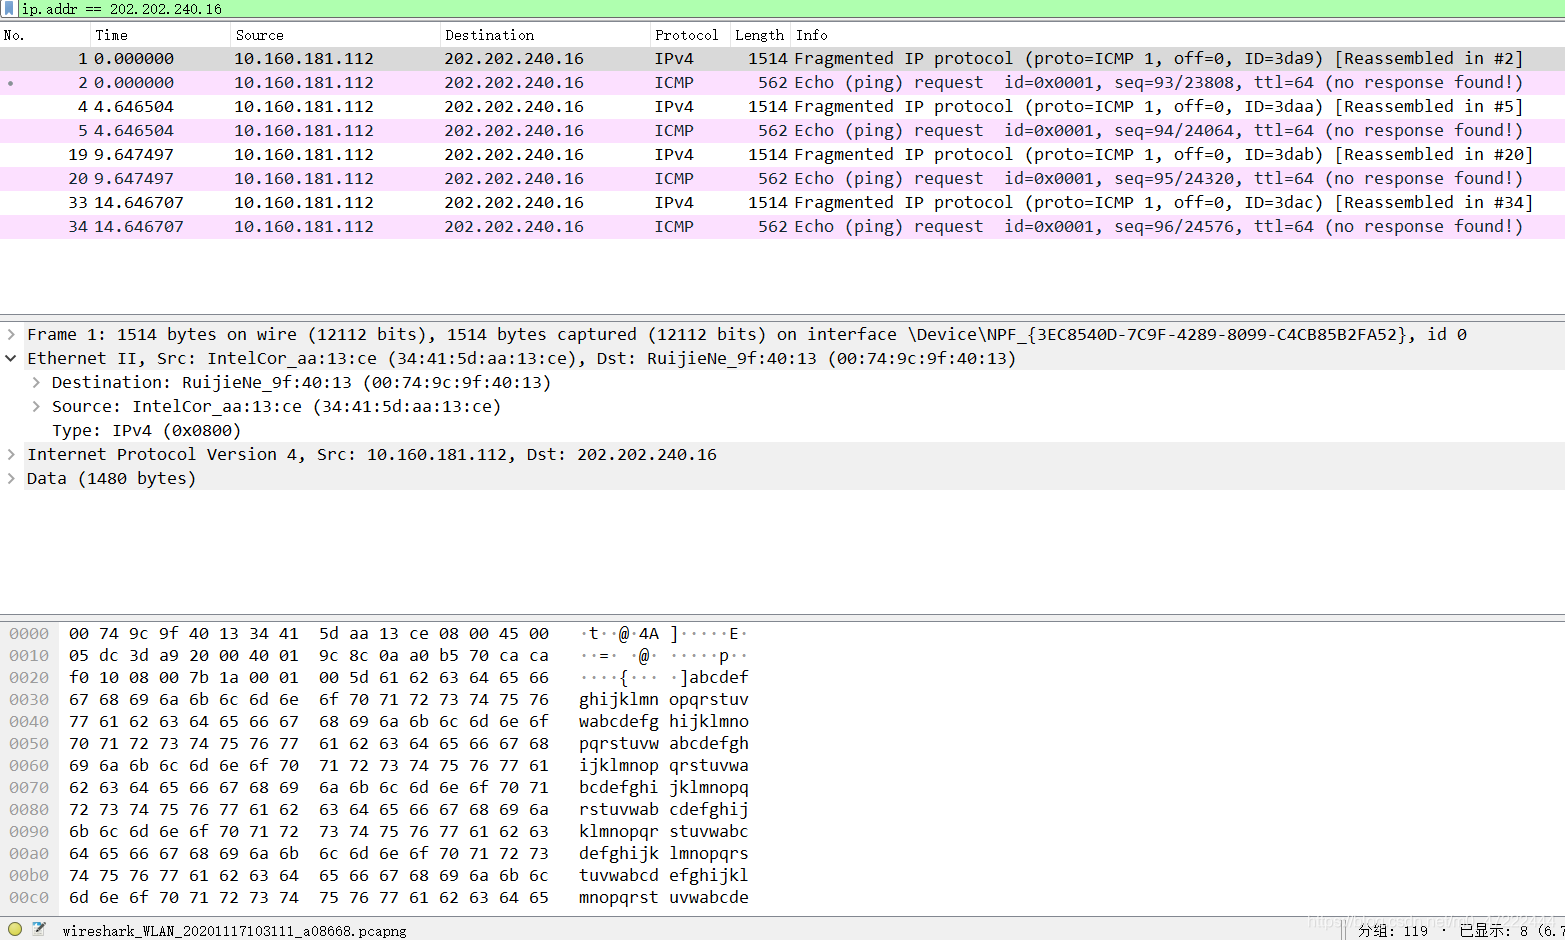1565x940 pixels.
Task: Expand the Ethernet Destination RuijieNe field
Action: click(x=36, y=382)
